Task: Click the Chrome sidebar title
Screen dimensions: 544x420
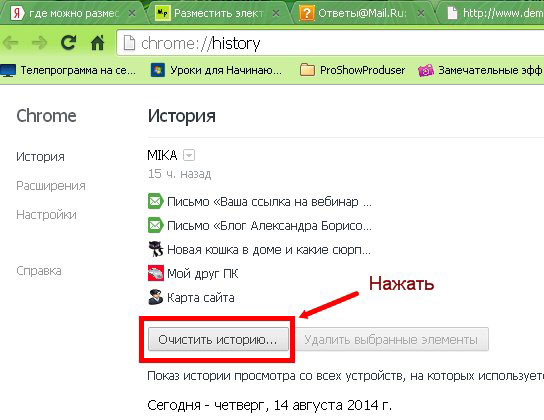Action: coord(46,115)
